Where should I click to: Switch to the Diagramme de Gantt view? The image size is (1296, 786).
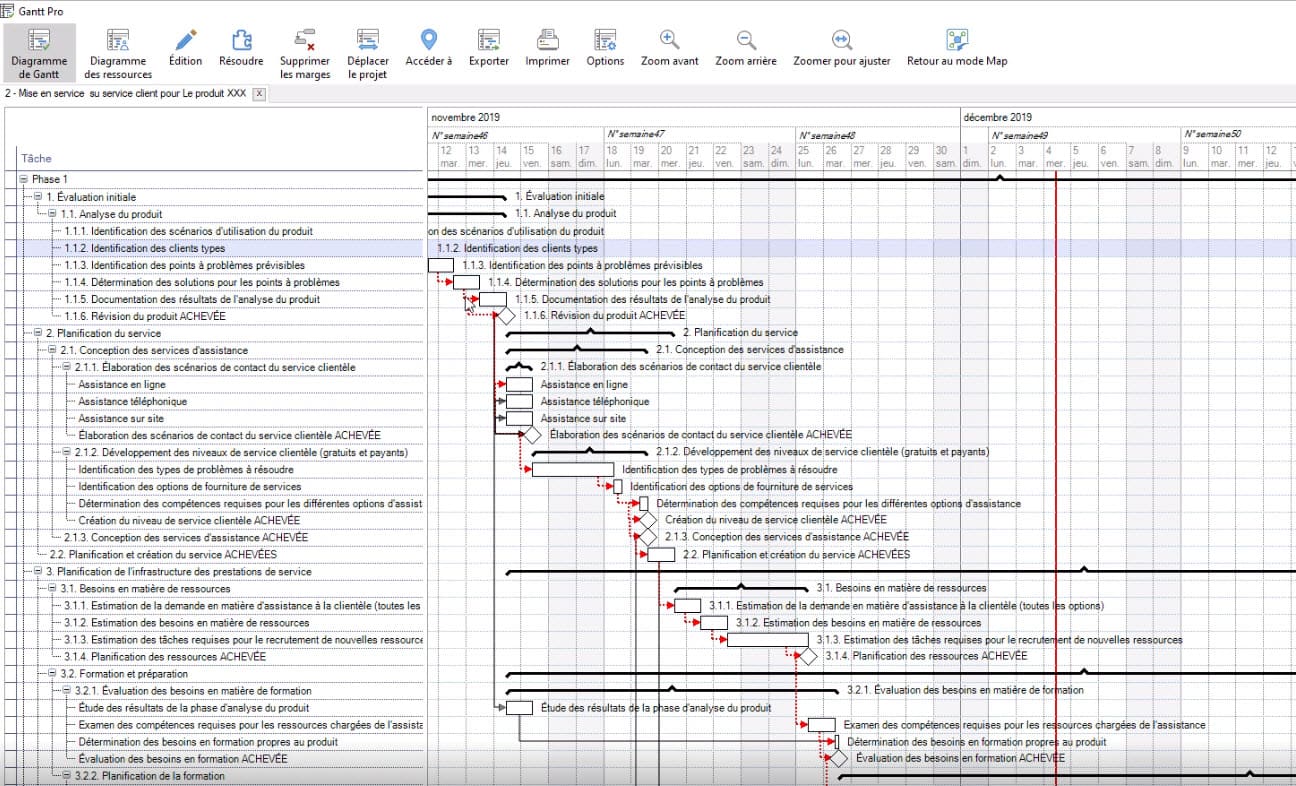[x=39, y=53]
